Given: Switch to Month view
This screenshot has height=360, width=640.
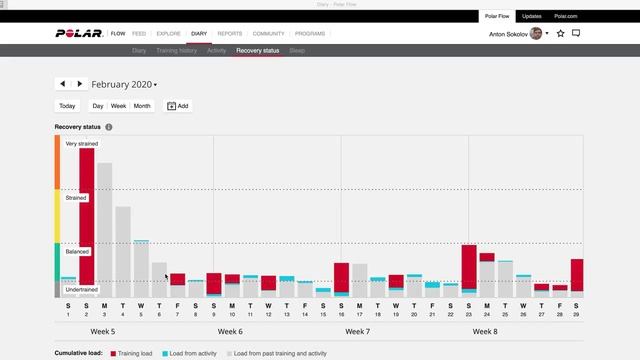Looking at the screenshot, I should tap(142, 106).
